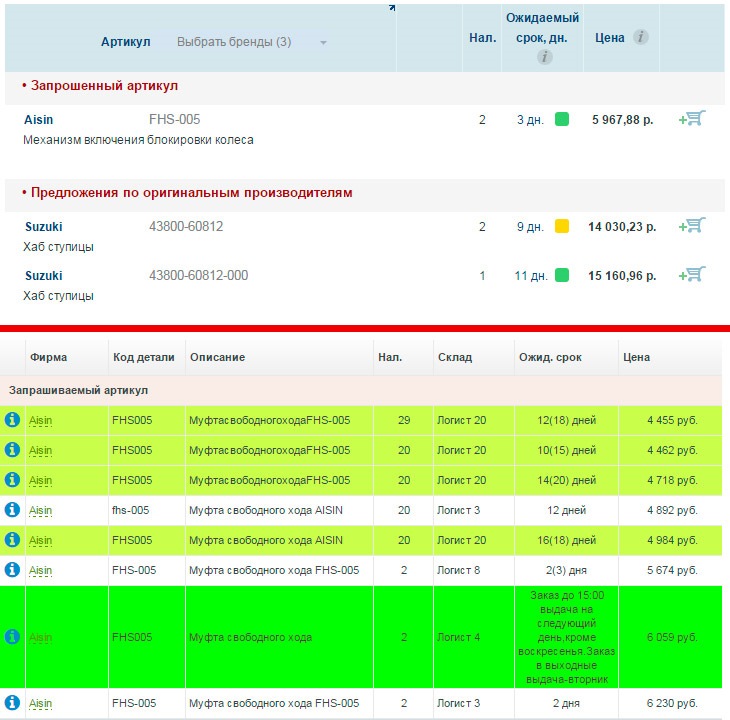The width and height of the screenshot is (730, 720).
Task: Sort by Склад column header
Action: pos(455,357)
